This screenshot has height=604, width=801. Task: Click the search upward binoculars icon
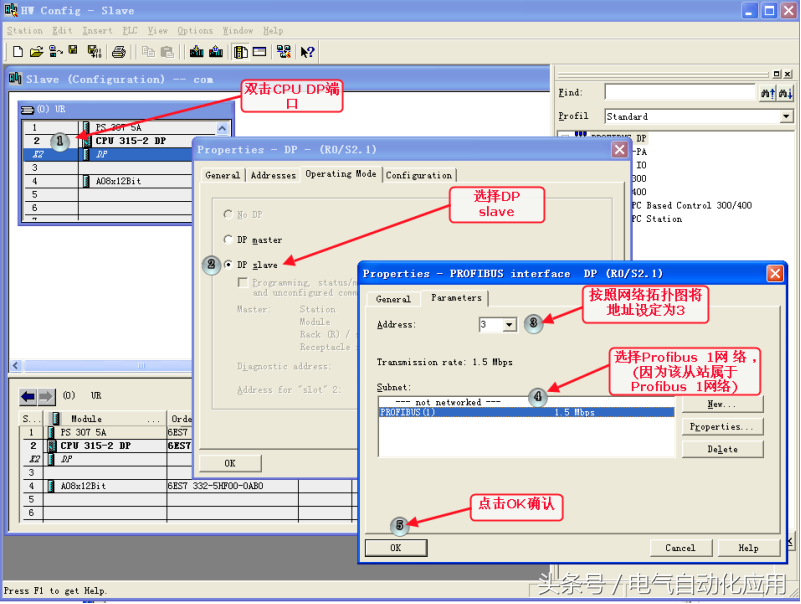pos(768,93)
